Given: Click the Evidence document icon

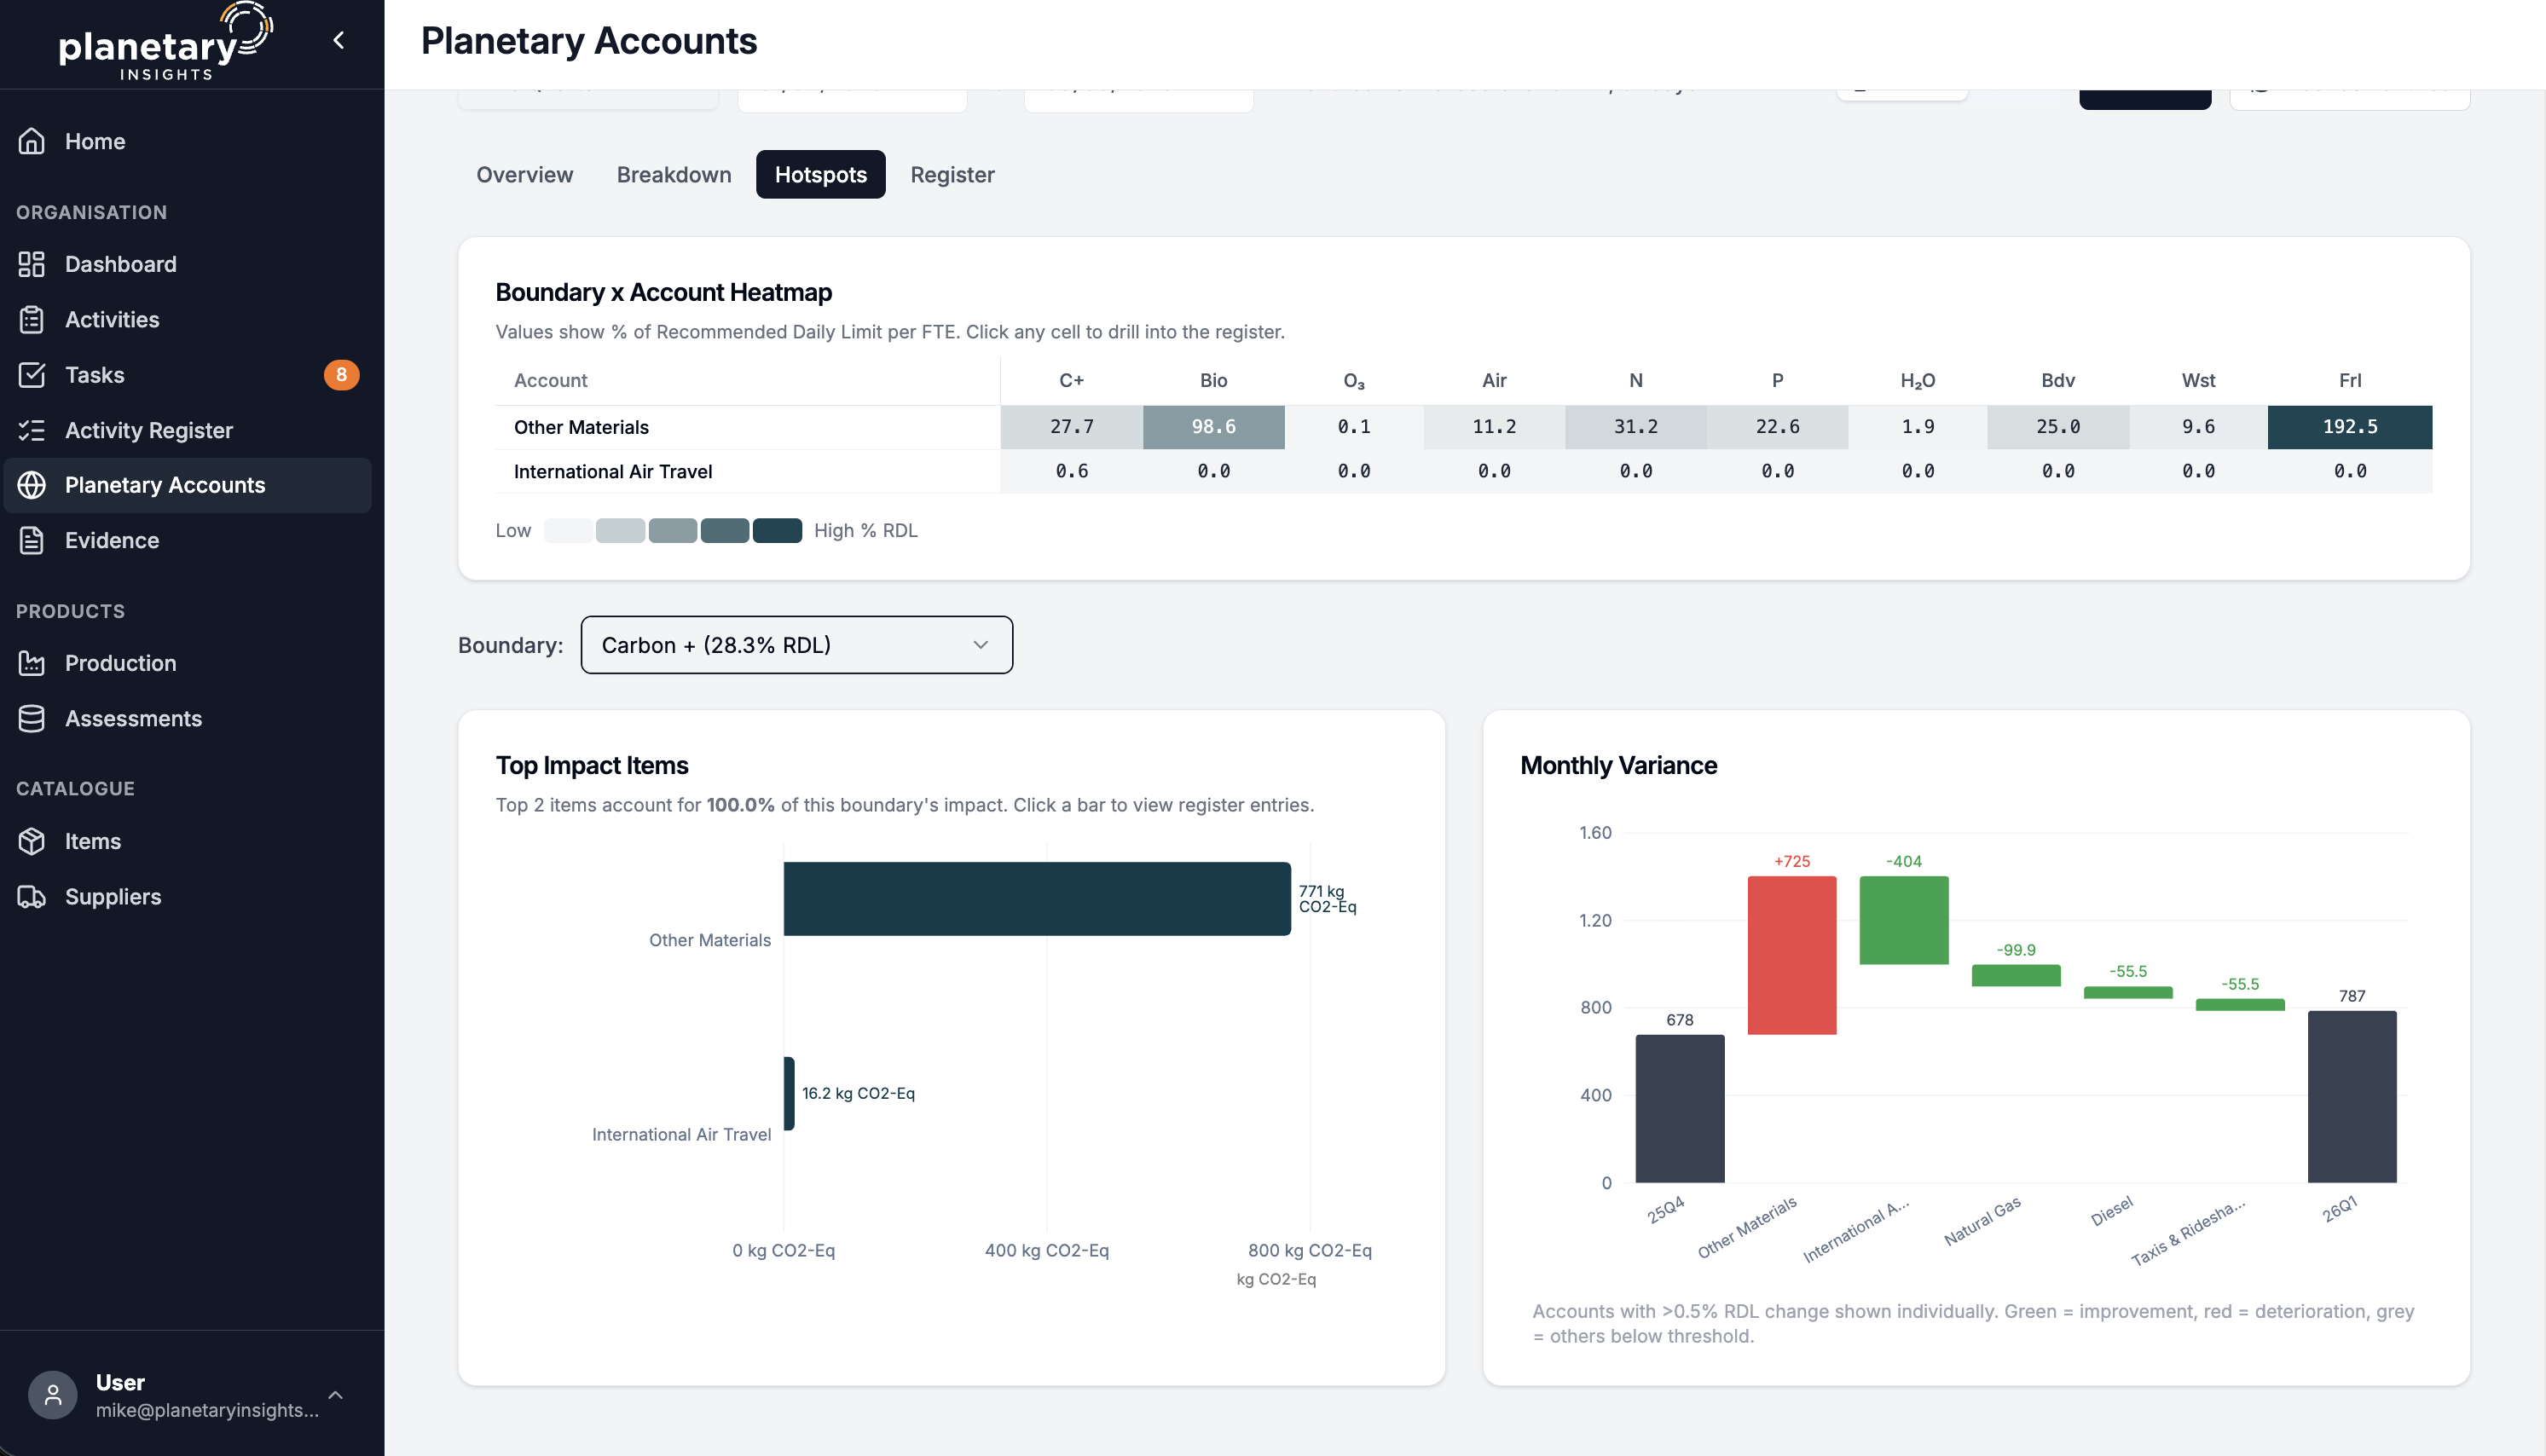Looking at the screenshot, I should [32, 540].
